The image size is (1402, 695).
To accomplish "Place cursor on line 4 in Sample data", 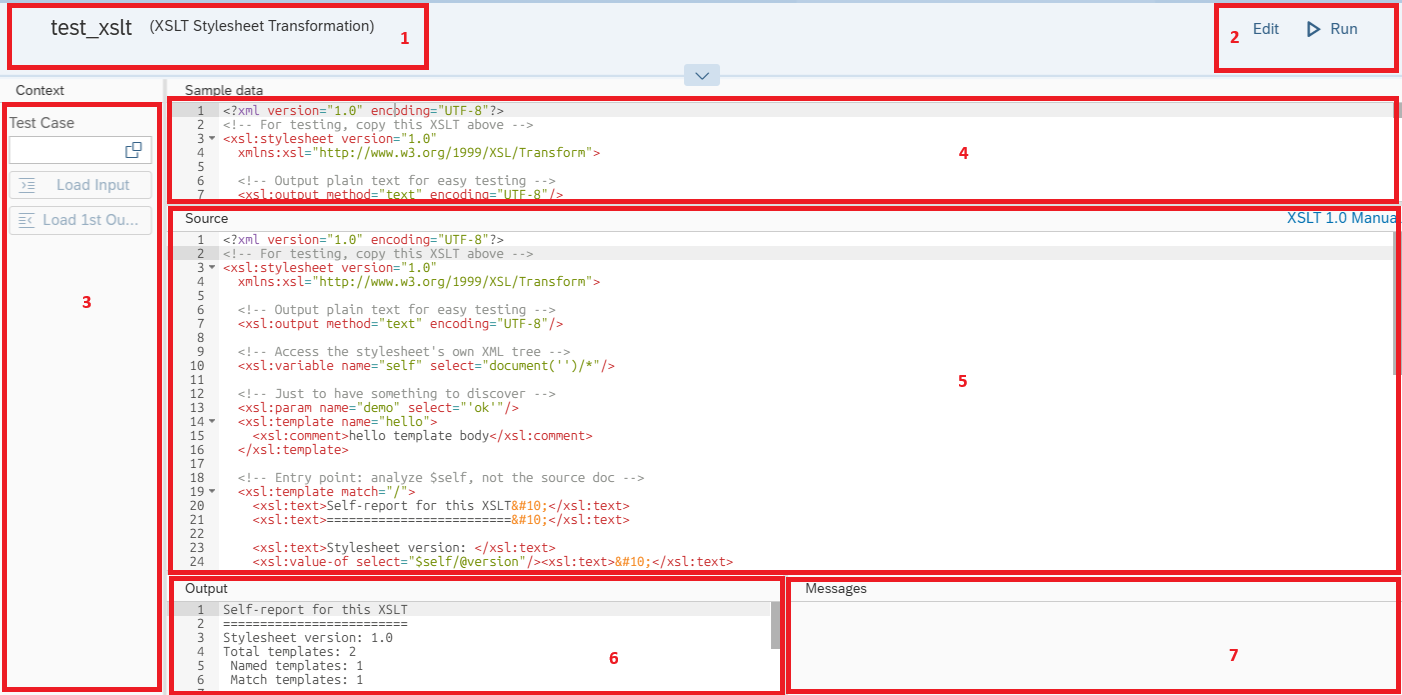I will point(418,153).
